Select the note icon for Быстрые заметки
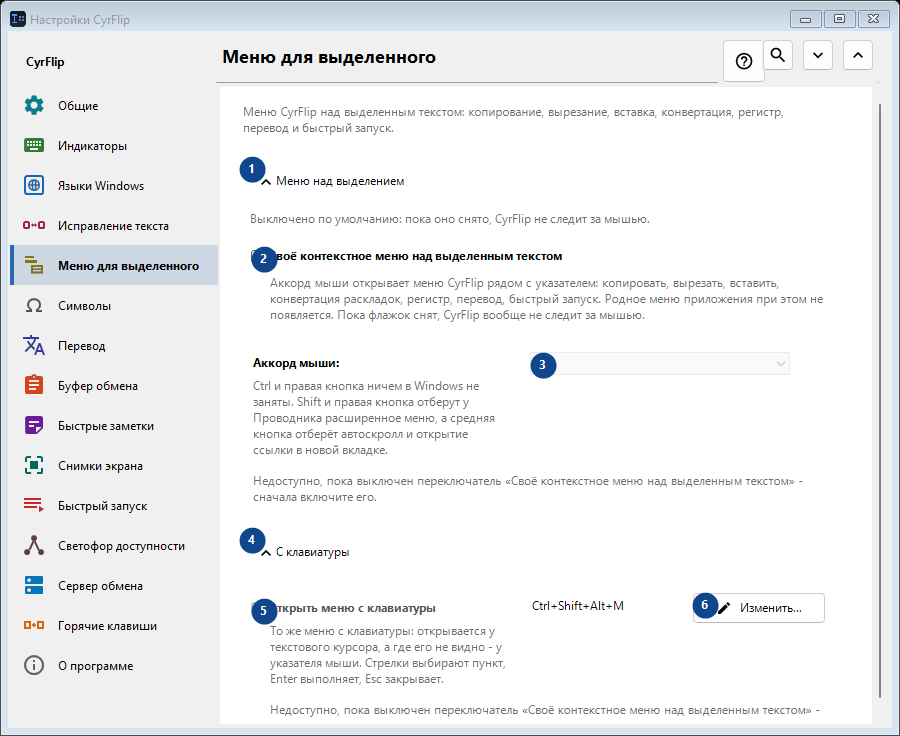900x736 pixels. tap(34, 426)
